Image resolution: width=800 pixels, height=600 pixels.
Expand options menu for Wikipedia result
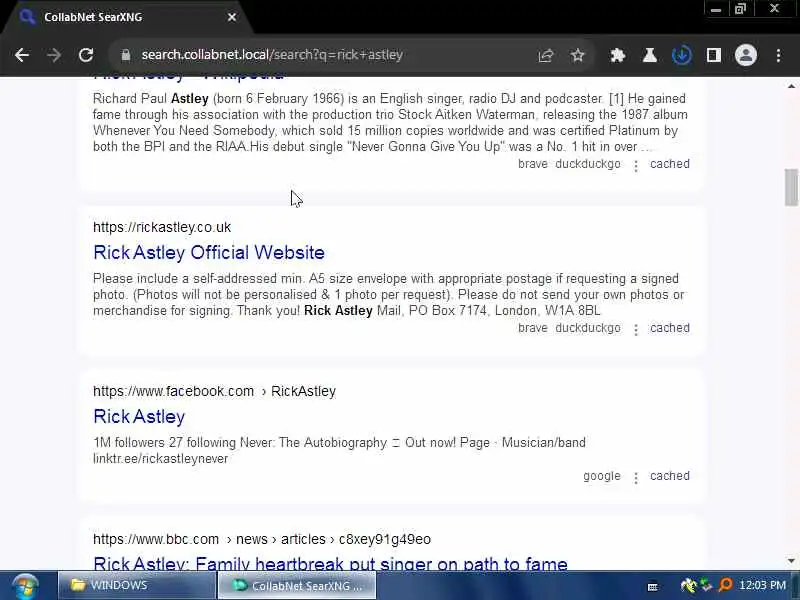pyautogui.click(x=636, y=166)
